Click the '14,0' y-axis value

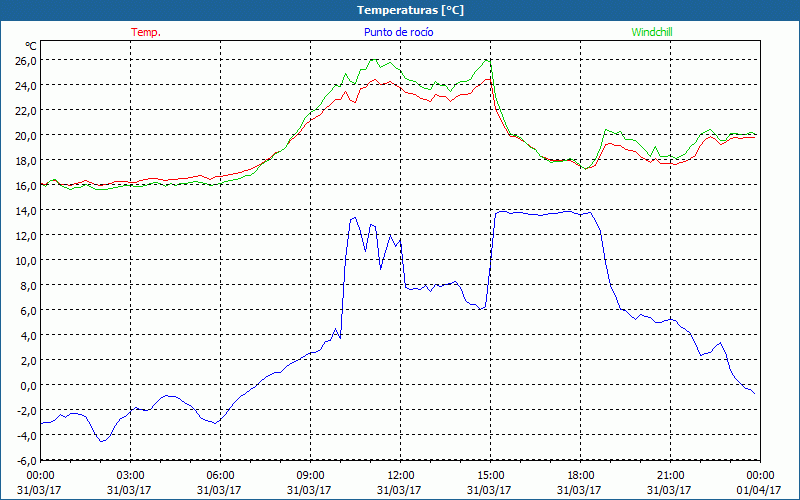click(26, 211)
